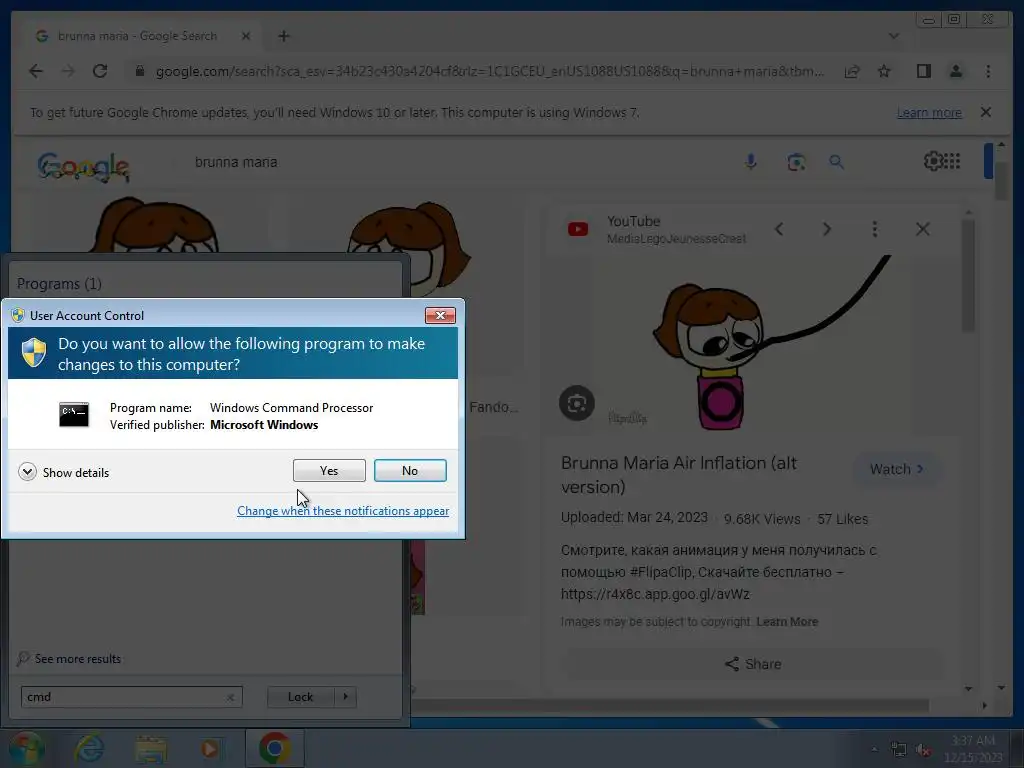Open 'Change when these notifications appear' link
Screen dimensions: 1024x768
pos(343,511)
